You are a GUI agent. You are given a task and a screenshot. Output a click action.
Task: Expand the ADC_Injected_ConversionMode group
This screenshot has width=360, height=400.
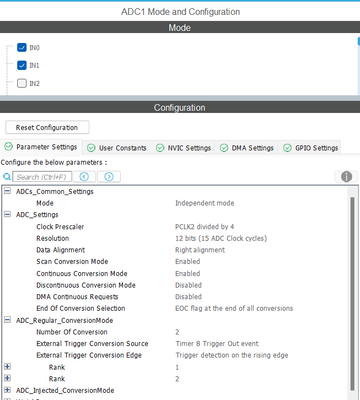pyautogui.click(x=7, y=390)
